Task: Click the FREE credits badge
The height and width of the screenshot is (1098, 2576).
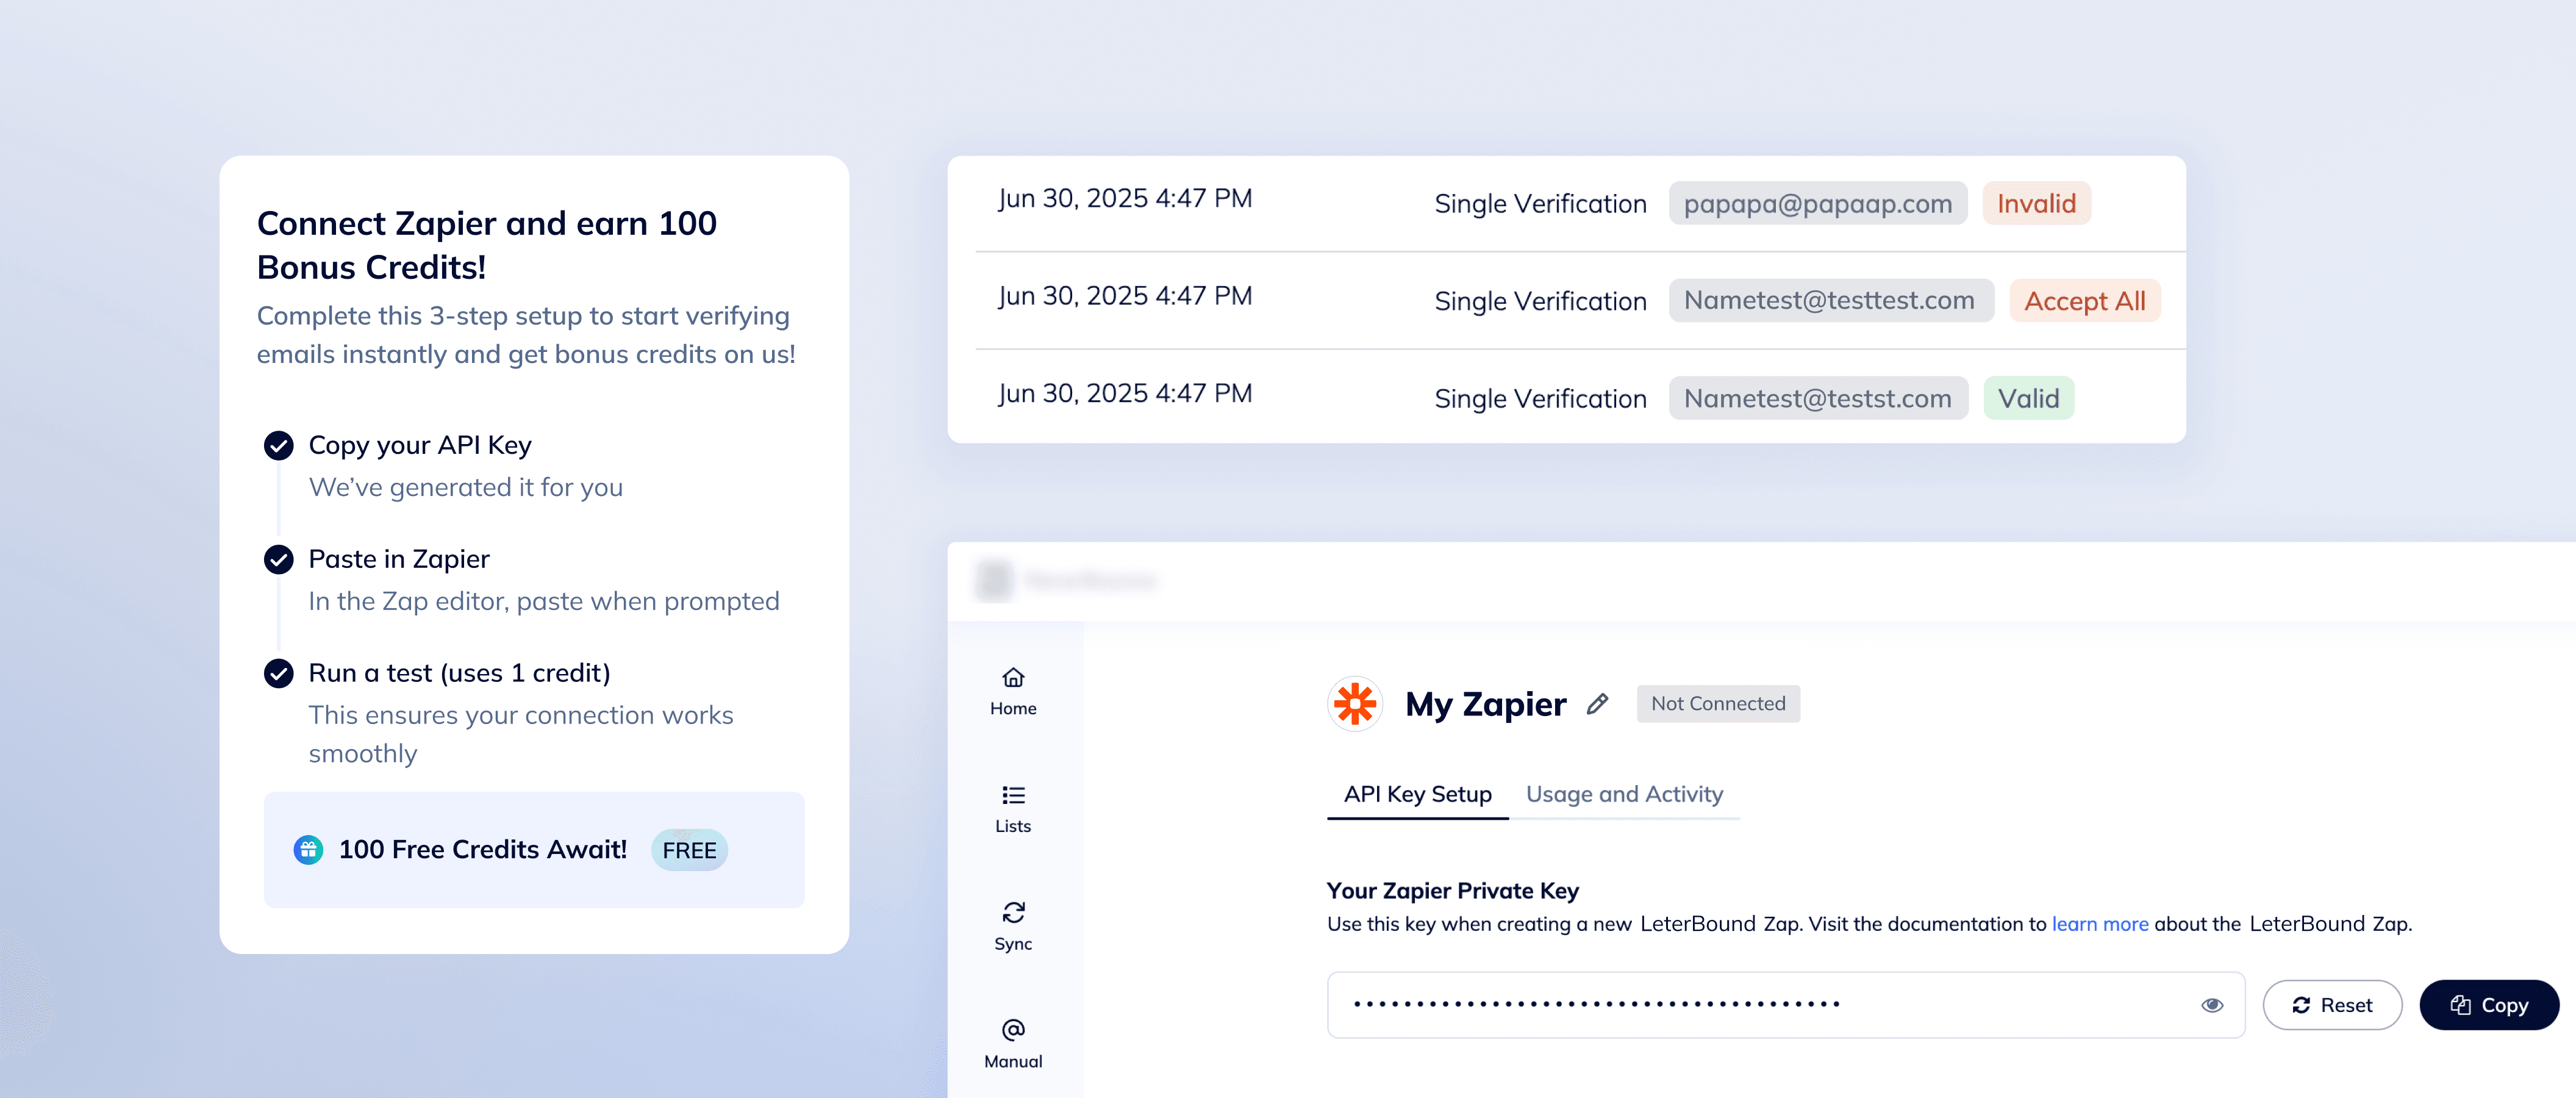Action: (689, 850)
